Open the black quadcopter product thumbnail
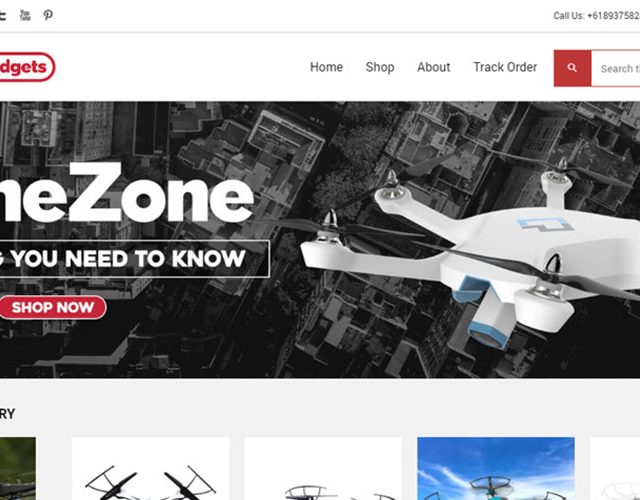Image resolution: width=640 pixels, height=500 pixels. [151, 469]
